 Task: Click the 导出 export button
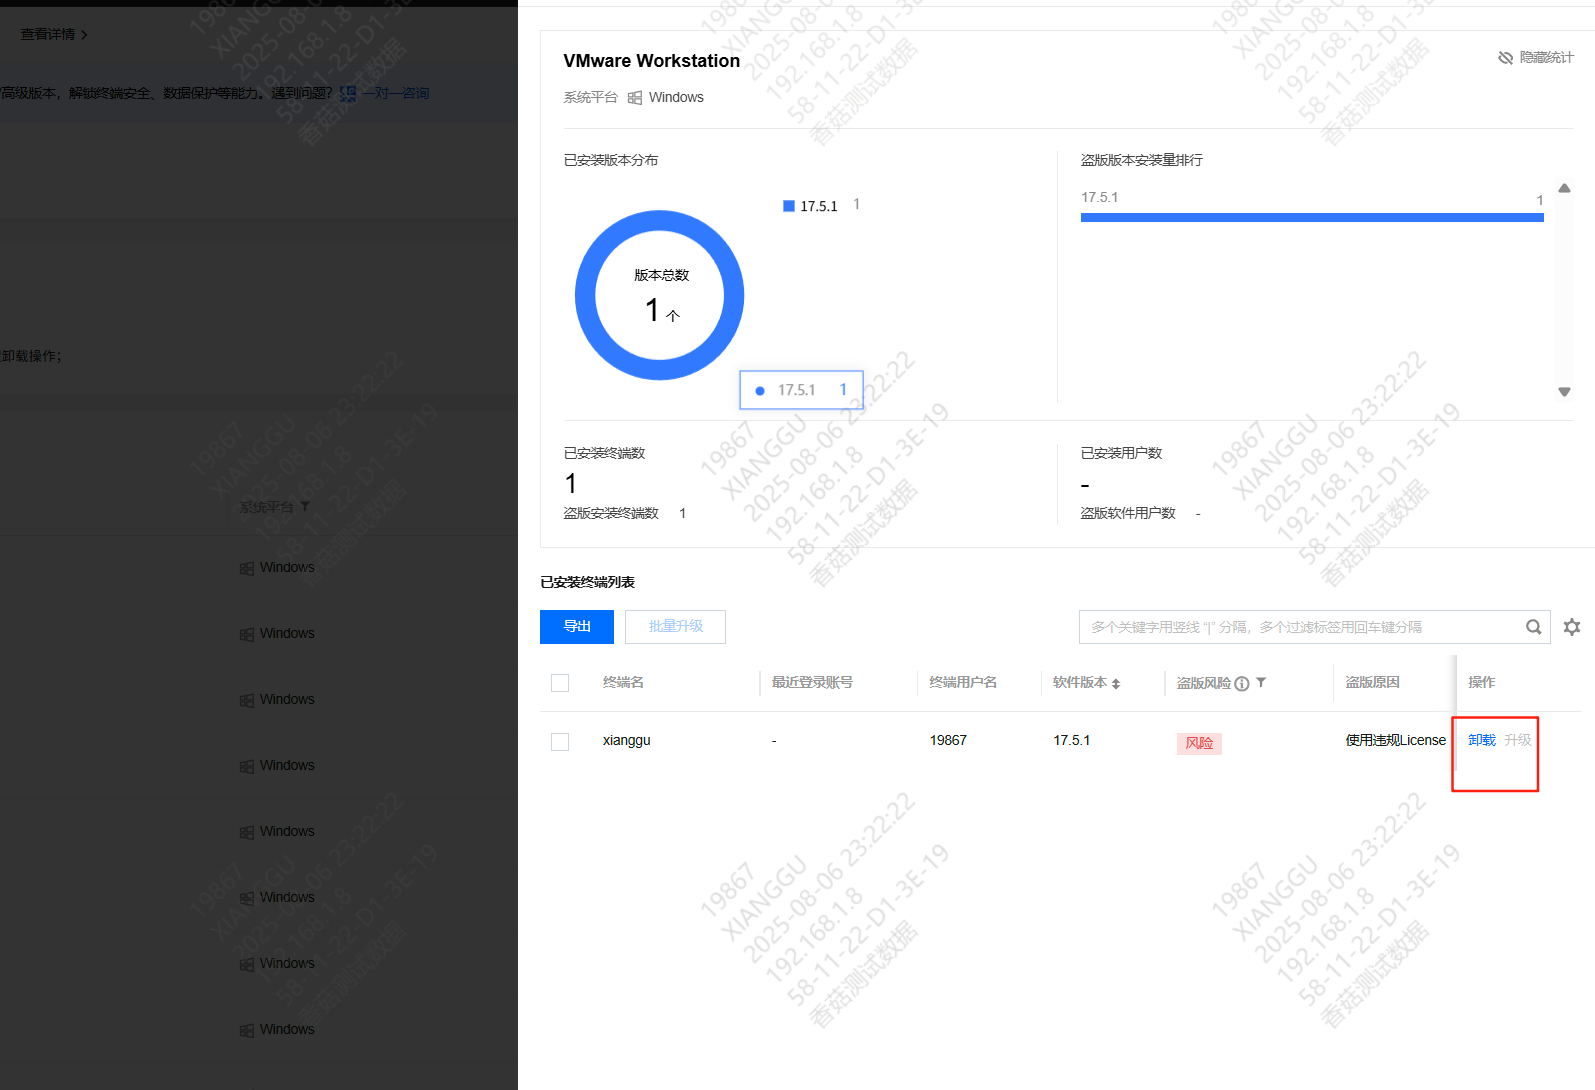577,627
